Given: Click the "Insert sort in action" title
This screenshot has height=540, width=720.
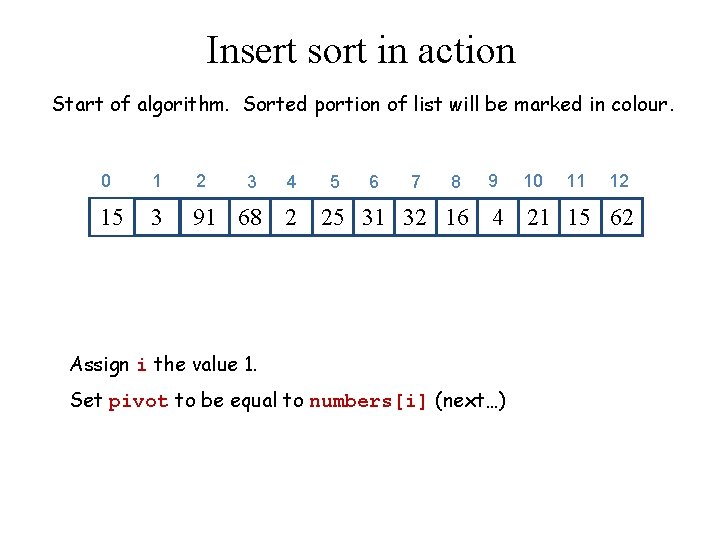Looking at the screenshot, I should 360,50.
